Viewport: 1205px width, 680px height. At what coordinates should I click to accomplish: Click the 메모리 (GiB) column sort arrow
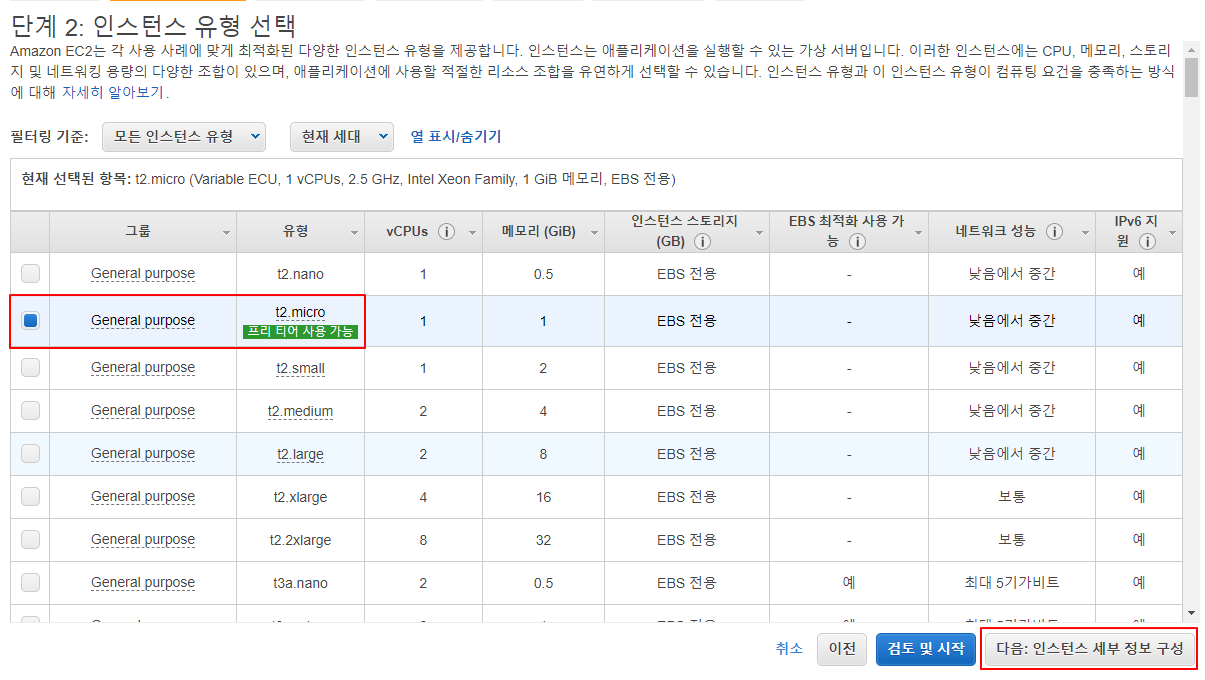point(594,232)
